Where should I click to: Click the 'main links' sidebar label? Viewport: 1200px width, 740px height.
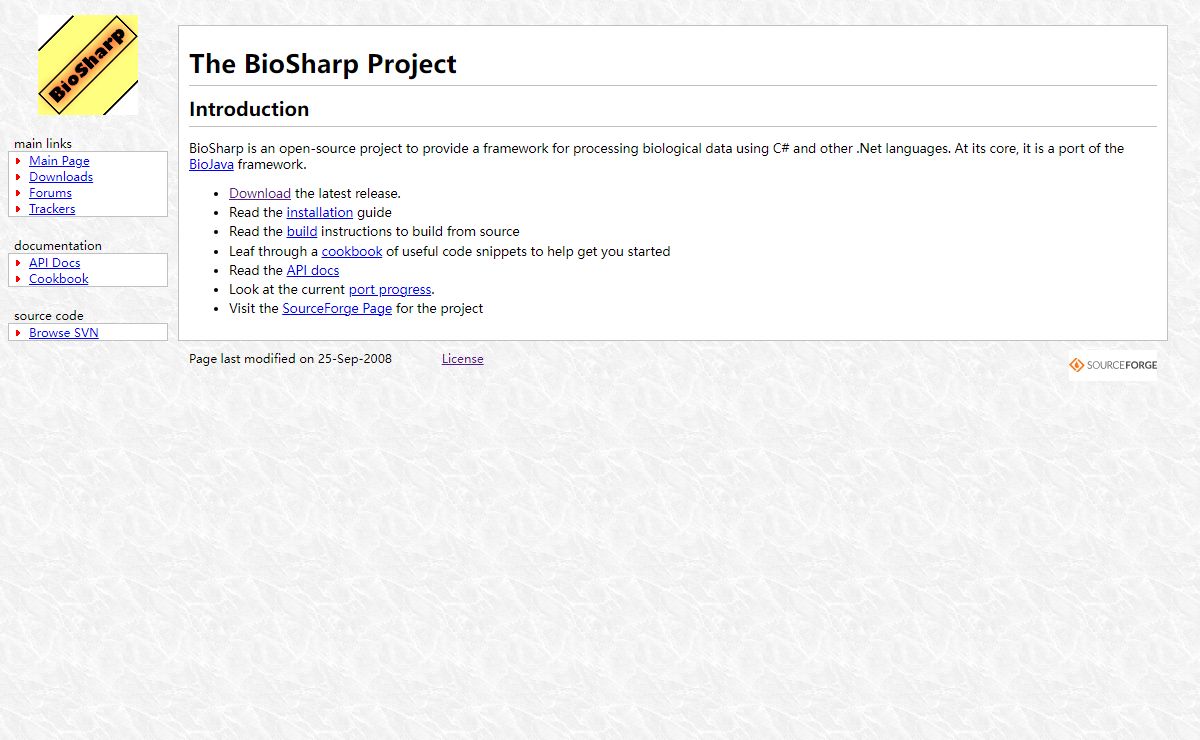tap(43, 144)
